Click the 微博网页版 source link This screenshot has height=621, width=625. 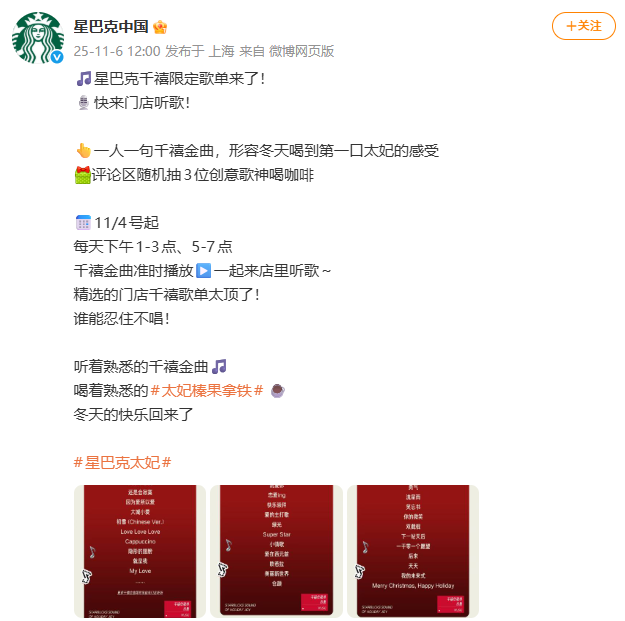pos(301,51)
